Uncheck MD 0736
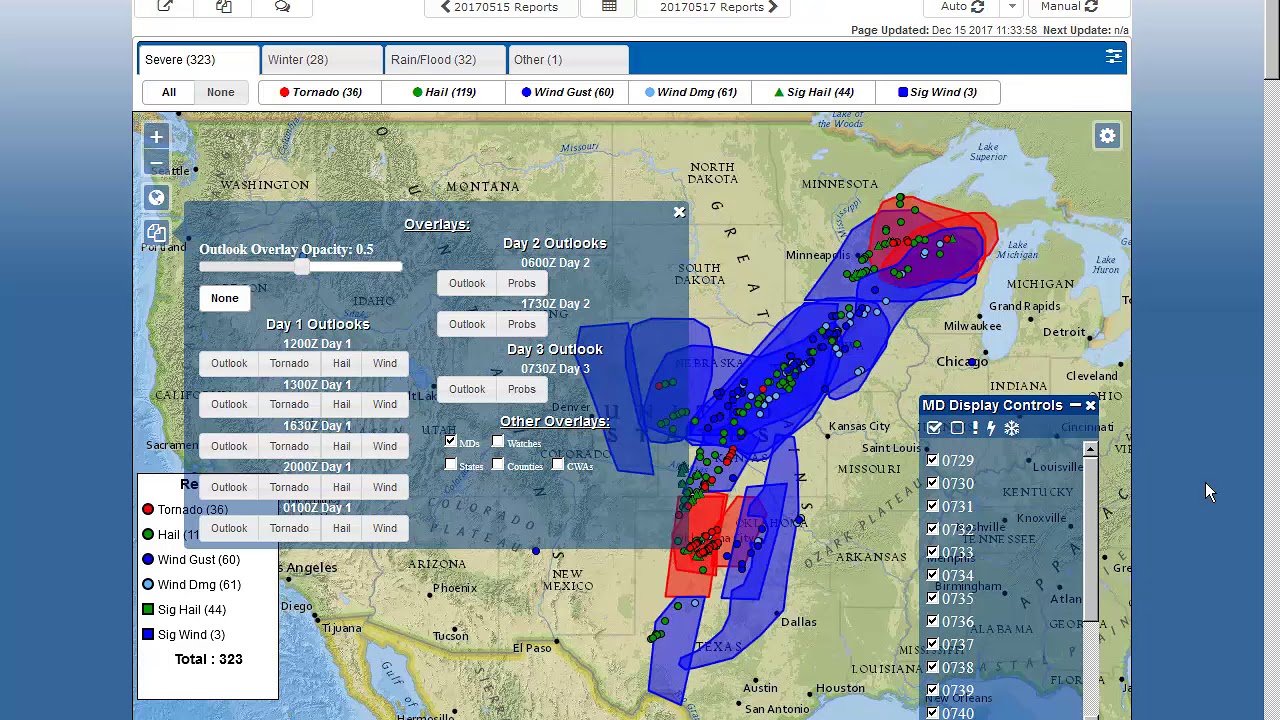This screenshot has height=720, width=1280. pyautogui.click(x=933, y=621)
